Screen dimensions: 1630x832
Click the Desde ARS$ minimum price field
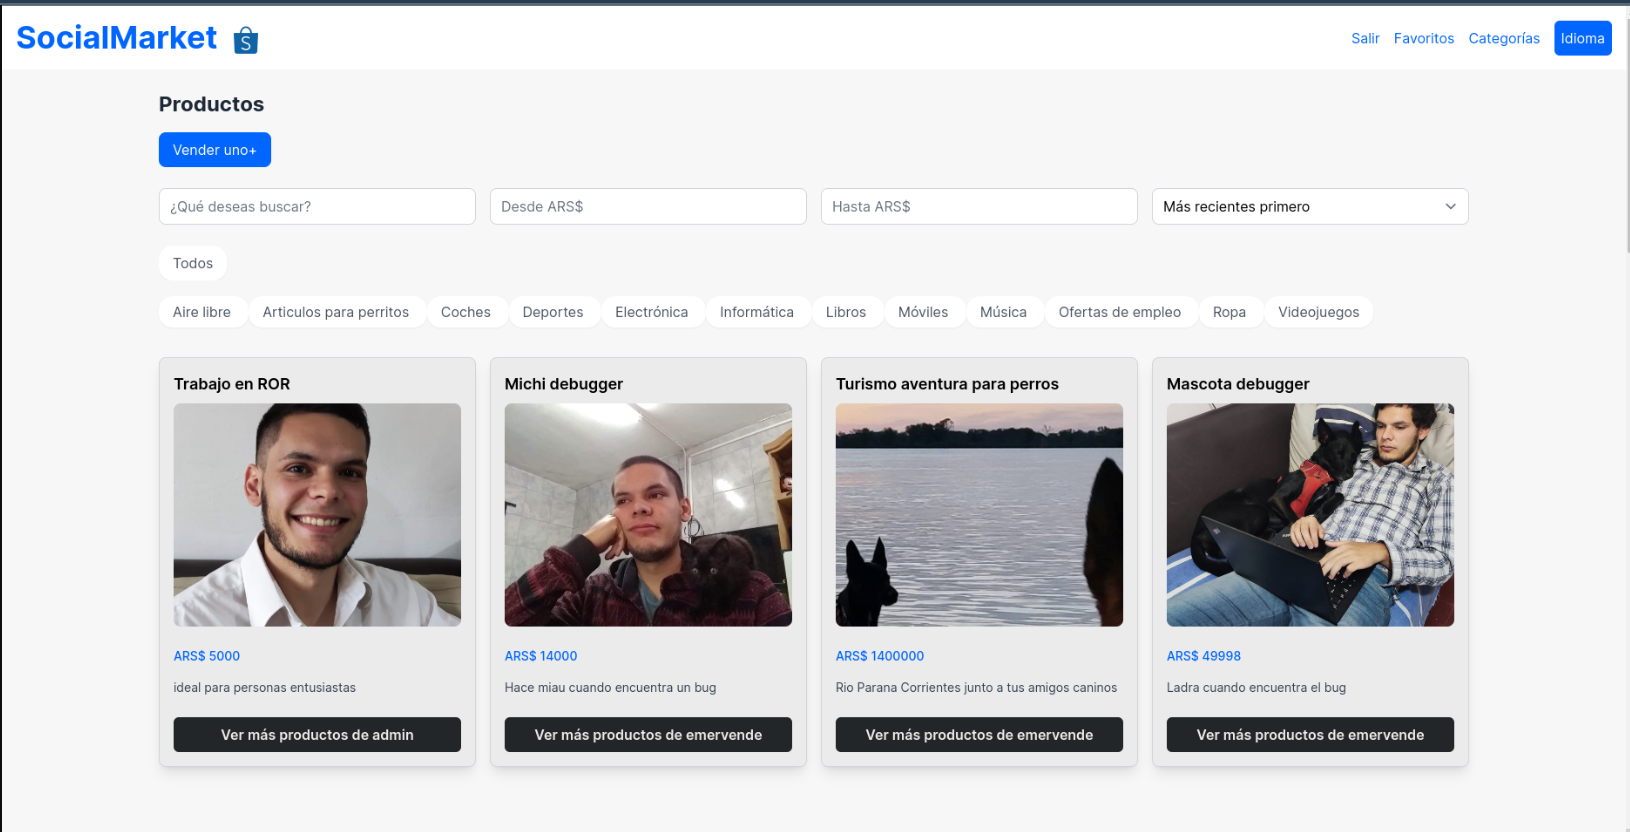point(648,207)
